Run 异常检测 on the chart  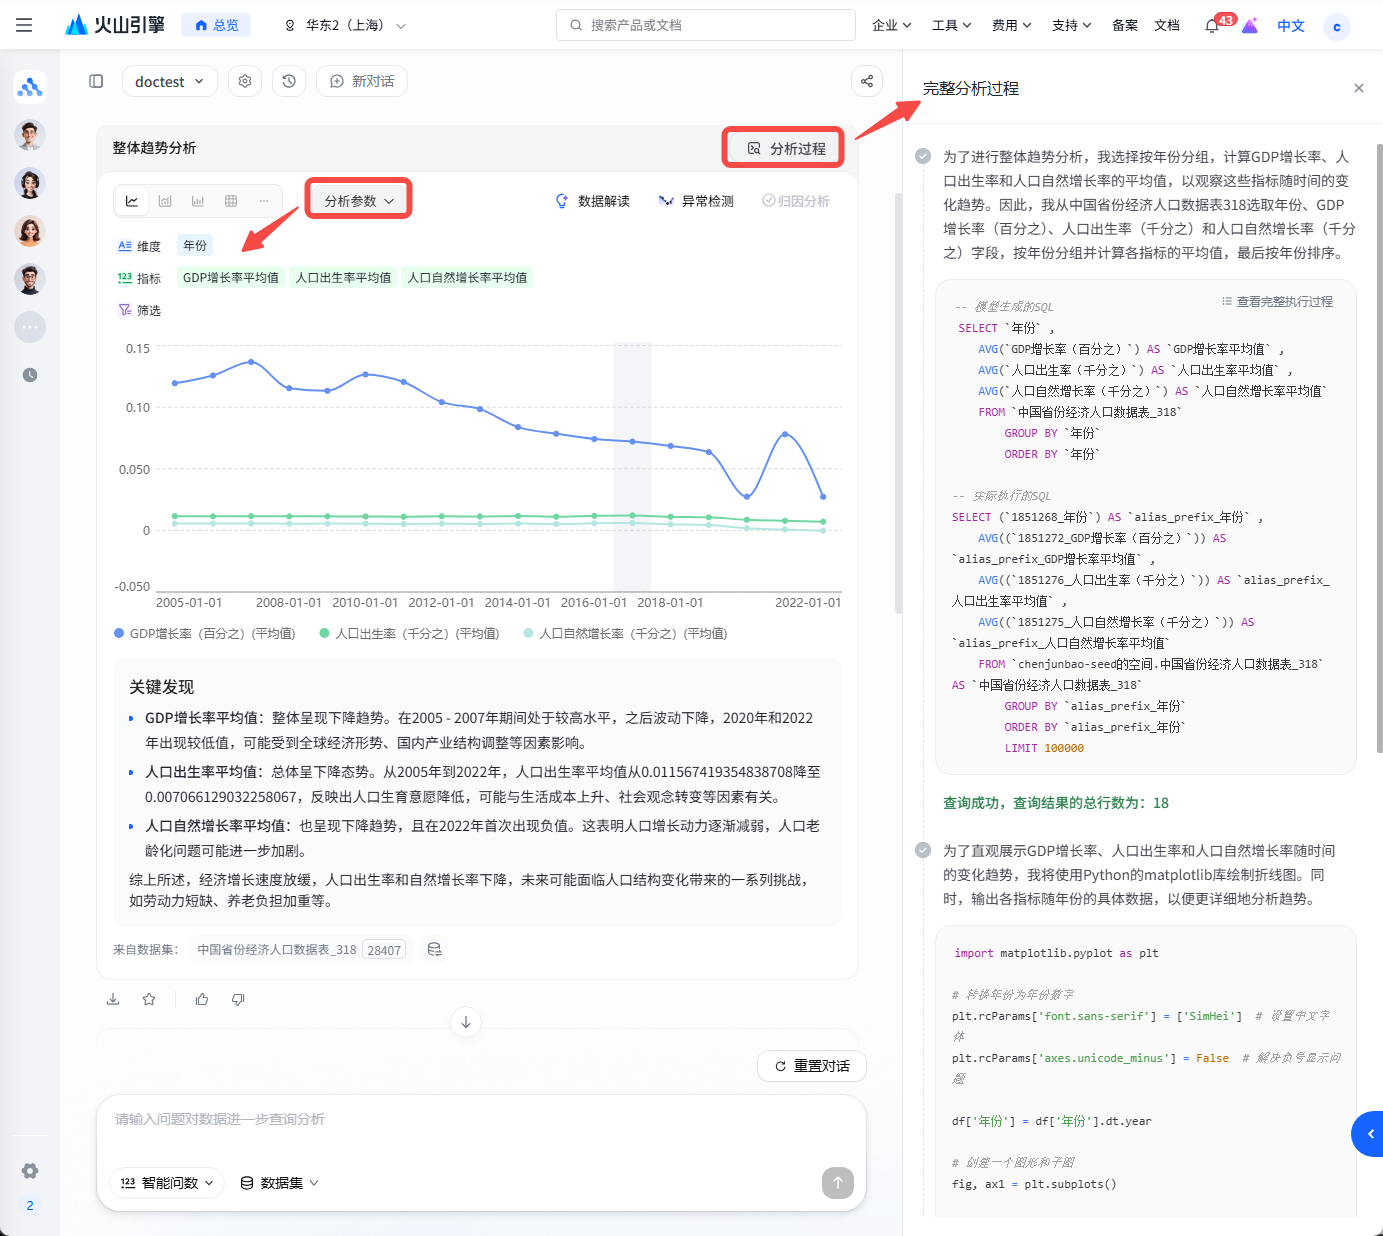(696, 201)
